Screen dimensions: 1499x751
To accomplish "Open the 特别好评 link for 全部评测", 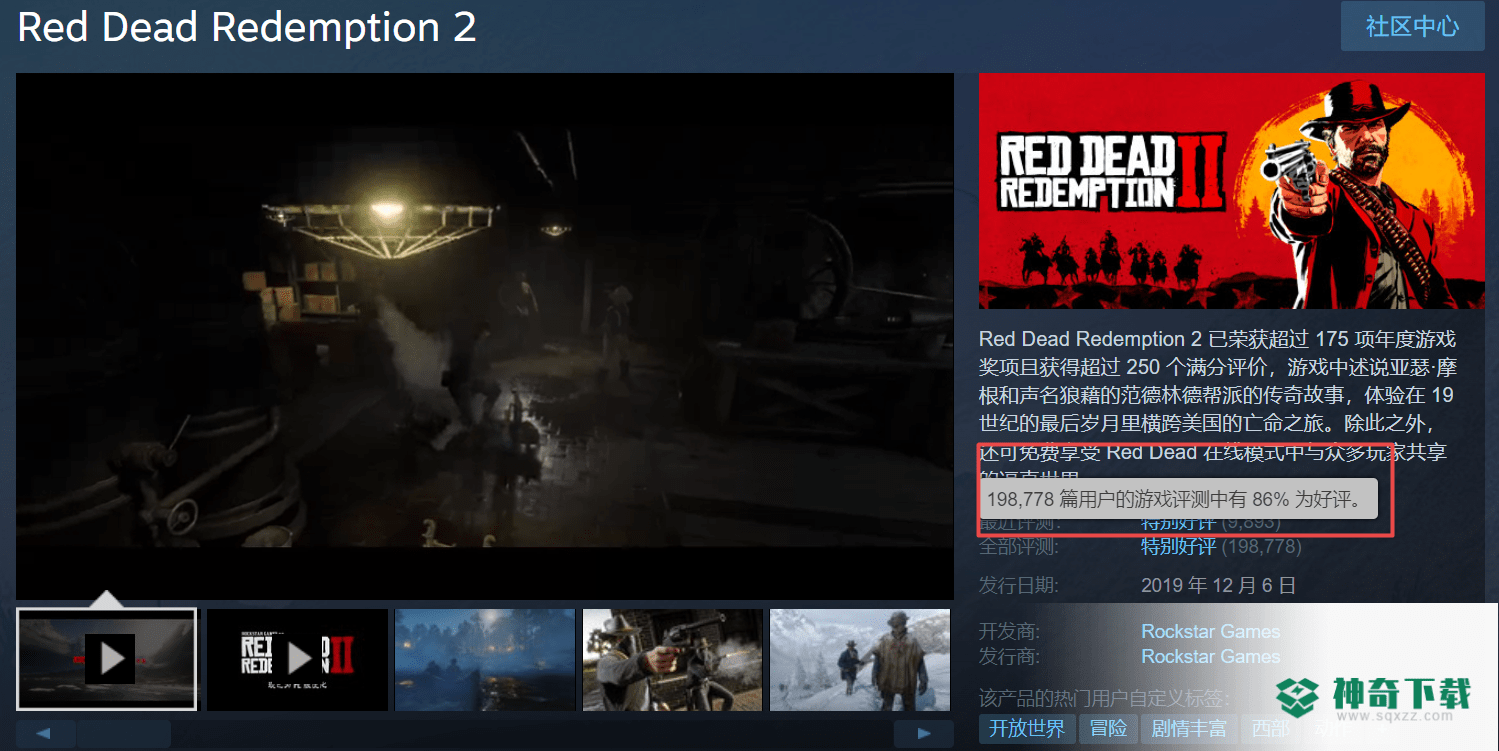I will (1178, 547).
